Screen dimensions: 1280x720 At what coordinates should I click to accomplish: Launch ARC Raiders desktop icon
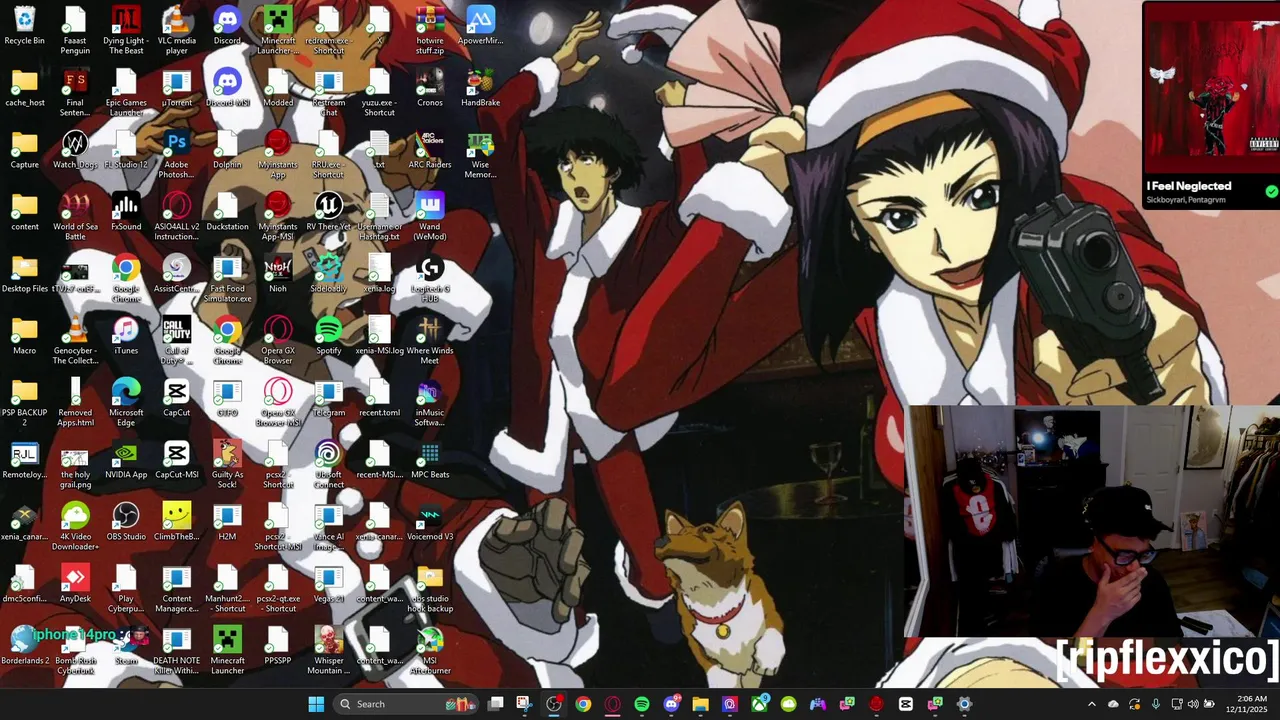point(430,150)
